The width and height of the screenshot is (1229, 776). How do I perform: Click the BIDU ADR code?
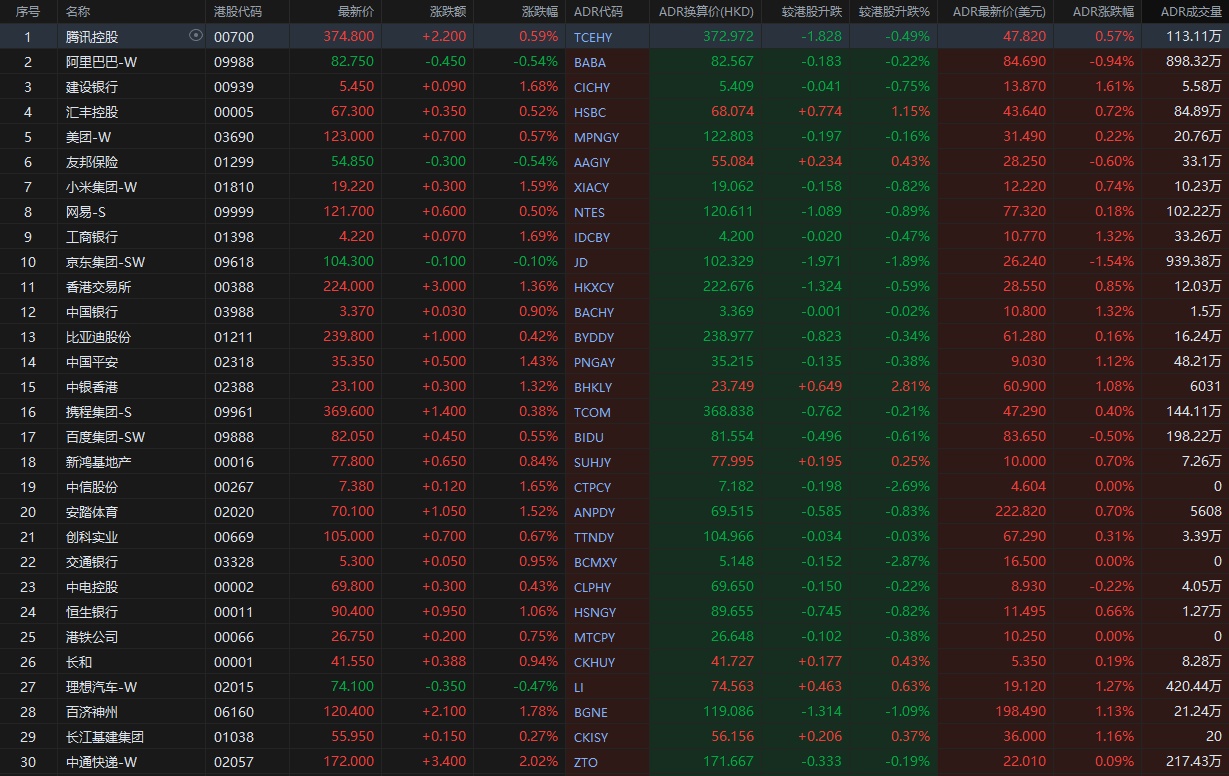coord(589,437)
